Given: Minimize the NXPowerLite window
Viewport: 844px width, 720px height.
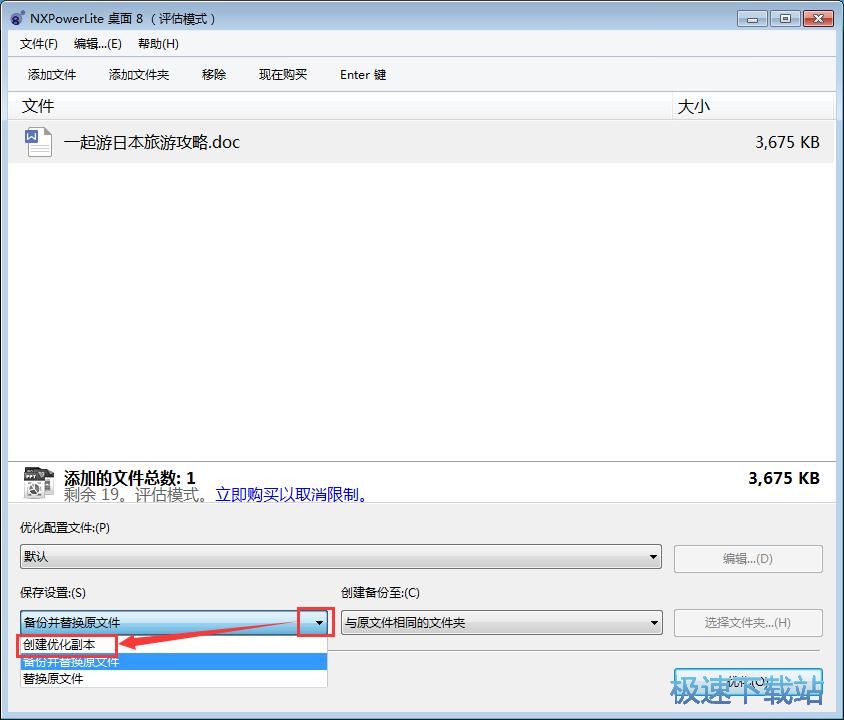Looking at the screenshot, I should click(752, 19).
